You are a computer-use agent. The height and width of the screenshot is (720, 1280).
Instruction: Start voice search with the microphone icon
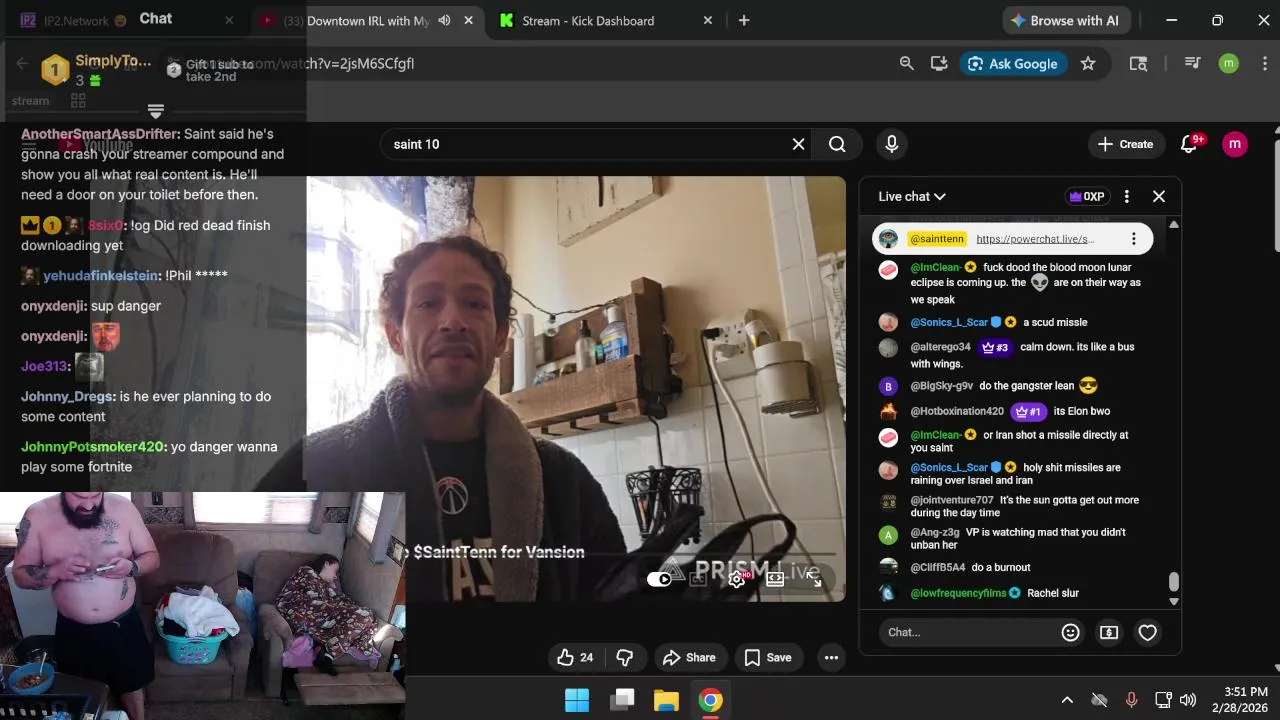click(x=891, y=144)
